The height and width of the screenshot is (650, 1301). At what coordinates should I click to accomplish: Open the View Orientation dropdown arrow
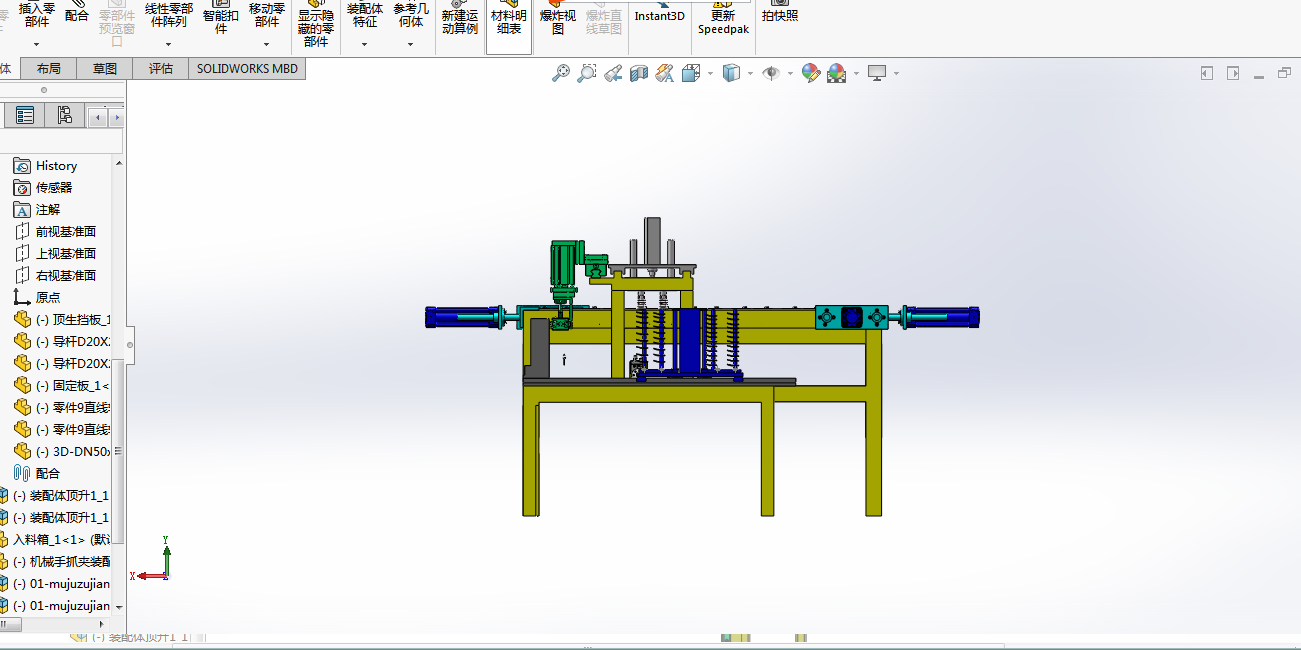pos(710,73)
